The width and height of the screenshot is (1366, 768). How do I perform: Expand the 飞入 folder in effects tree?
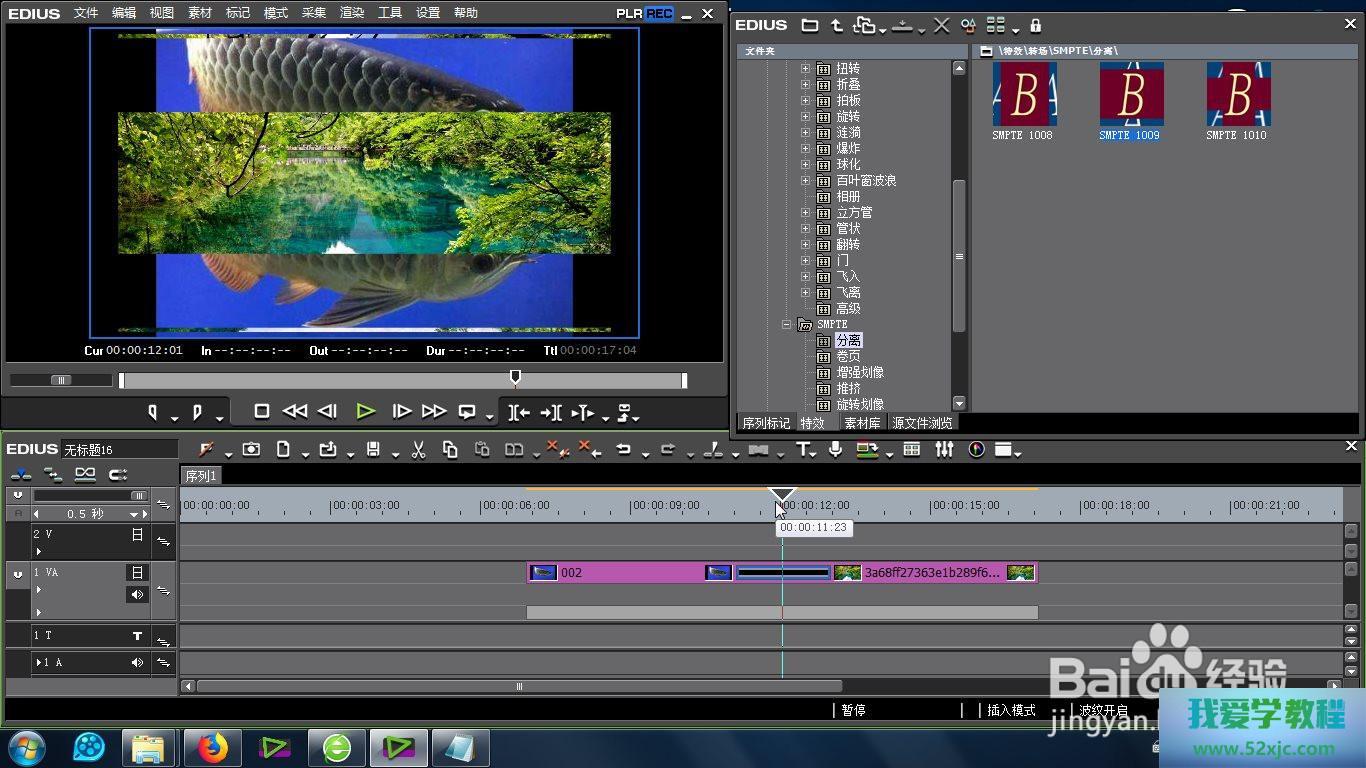(x=805, y=277)
